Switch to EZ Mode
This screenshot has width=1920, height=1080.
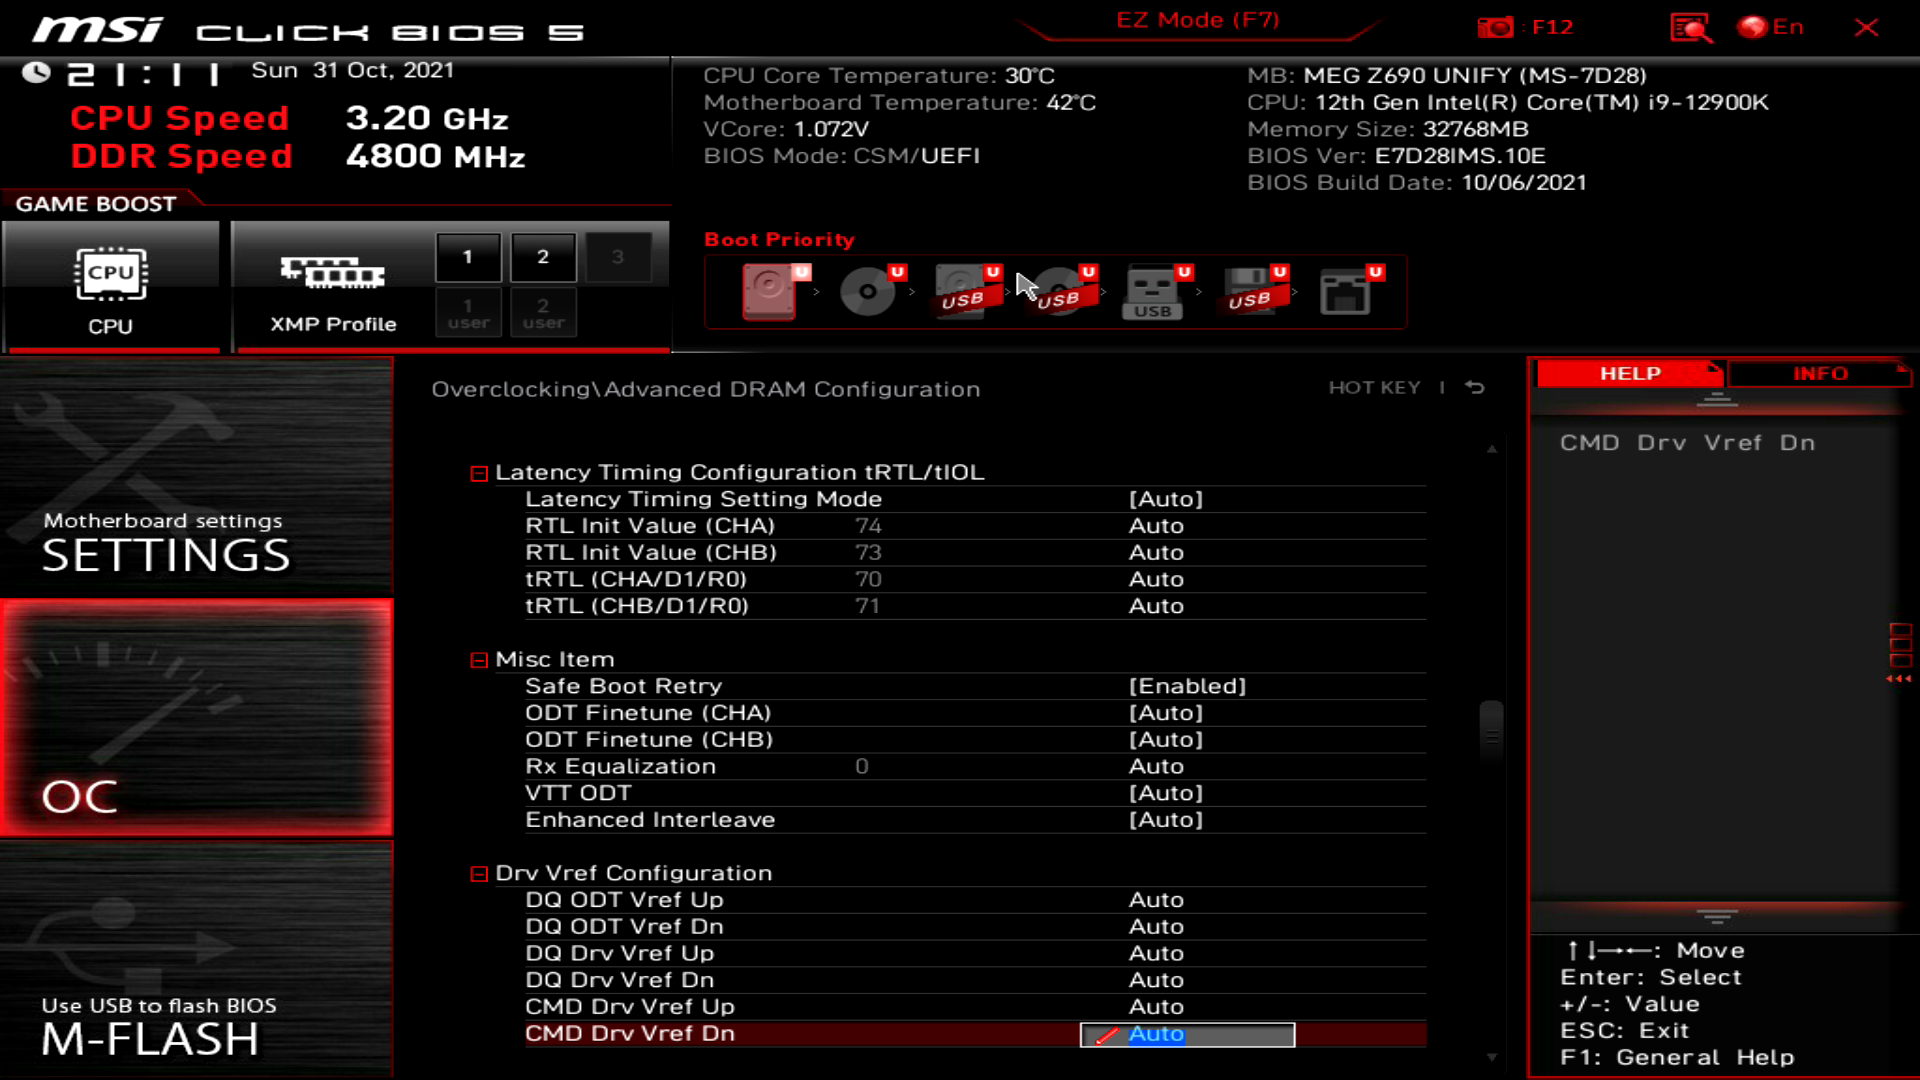click(1196, 20)
